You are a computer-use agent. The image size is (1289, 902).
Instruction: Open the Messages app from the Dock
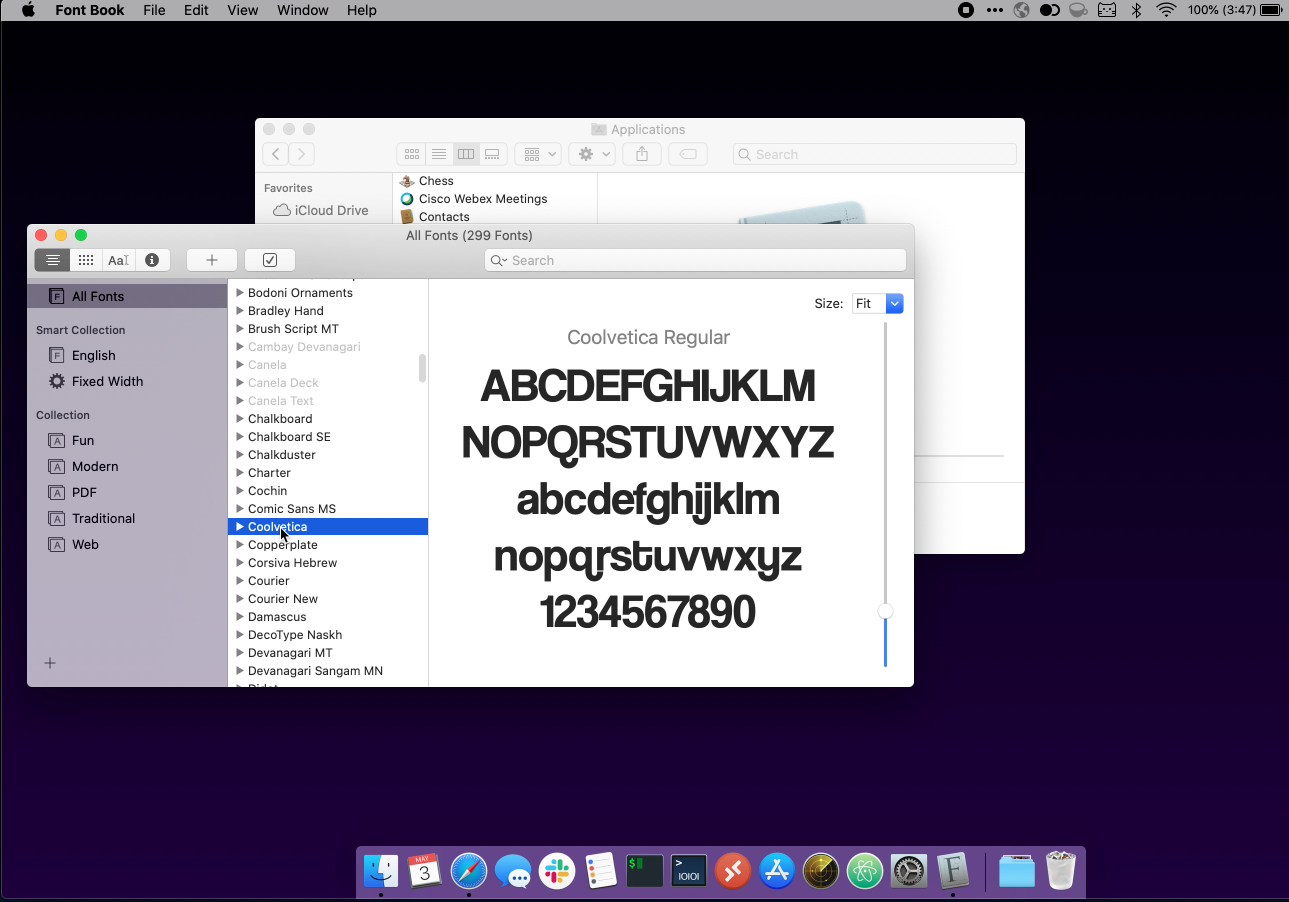(x=513, y=871)
